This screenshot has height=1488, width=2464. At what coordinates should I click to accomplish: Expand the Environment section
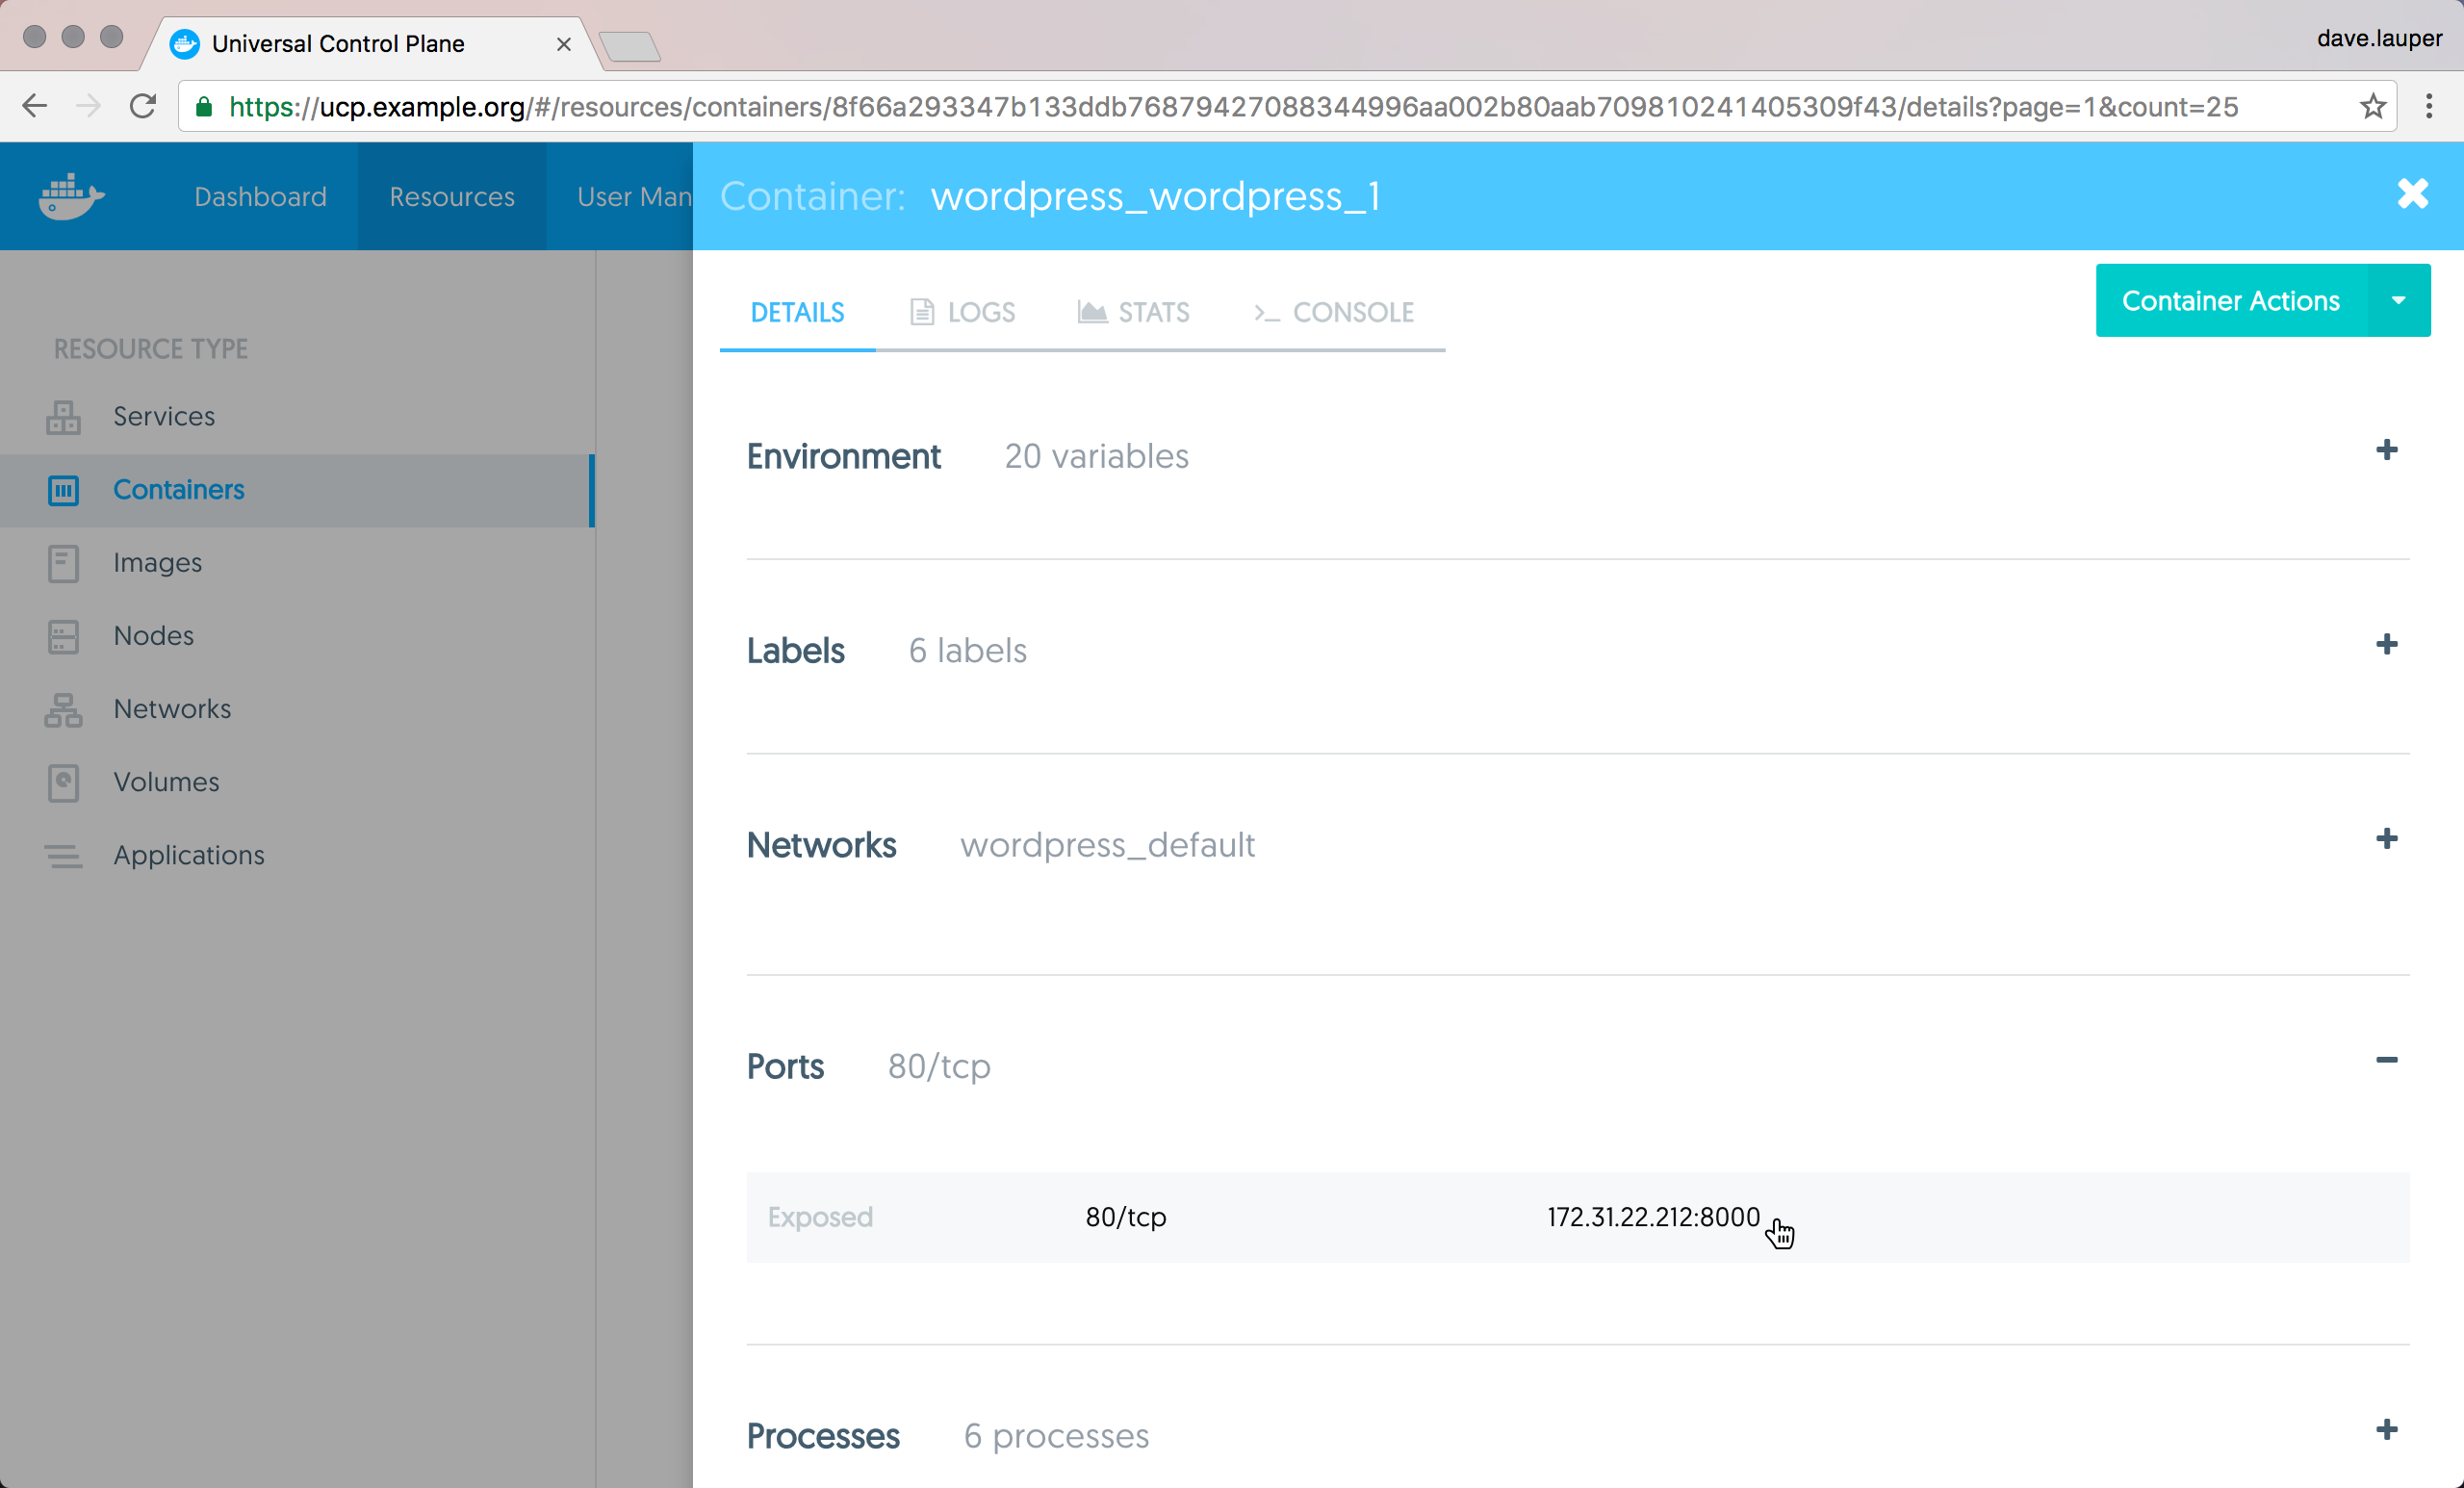click(2386, 450)
